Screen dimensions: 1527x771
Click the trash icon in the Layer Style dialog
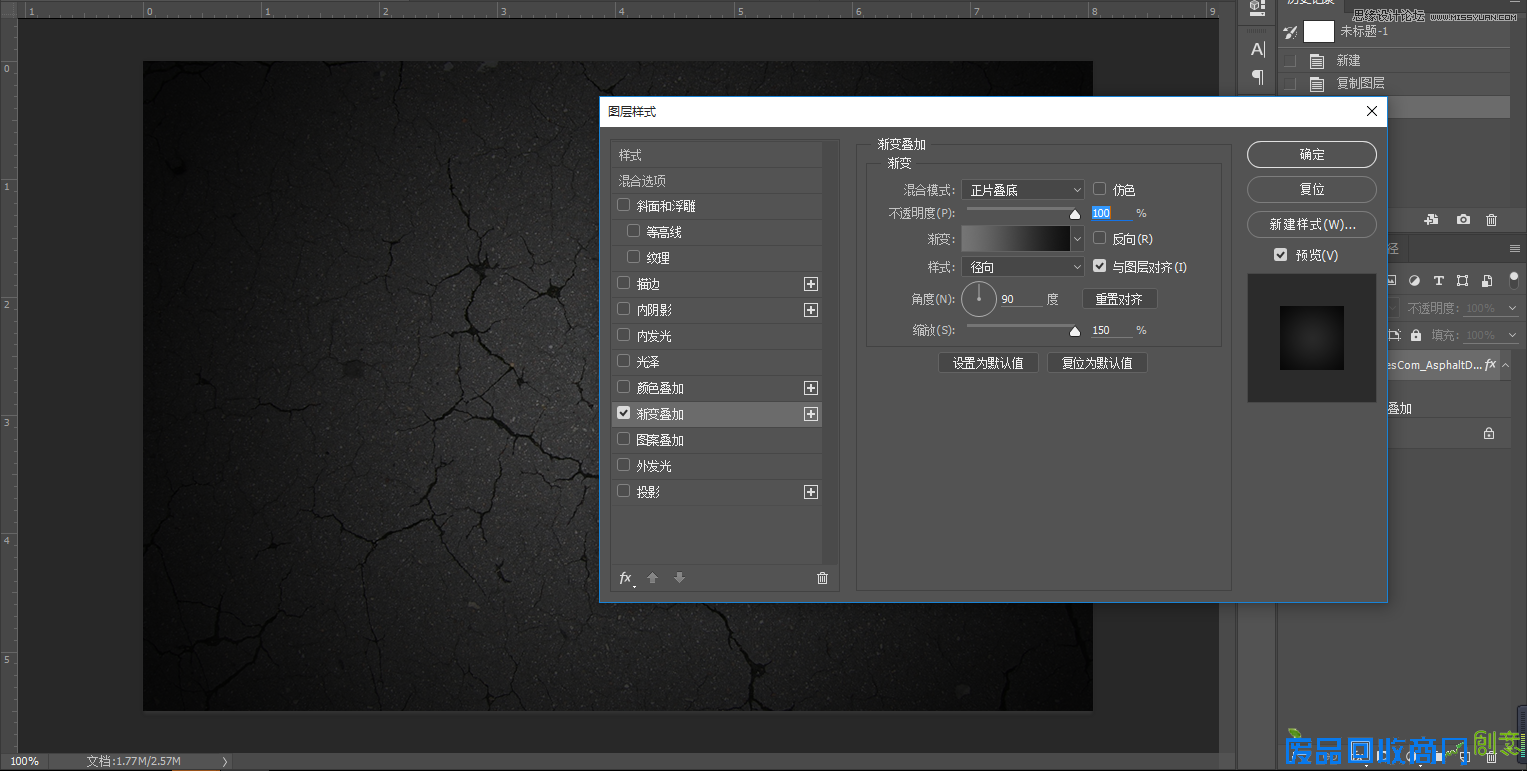coord(822,577)
